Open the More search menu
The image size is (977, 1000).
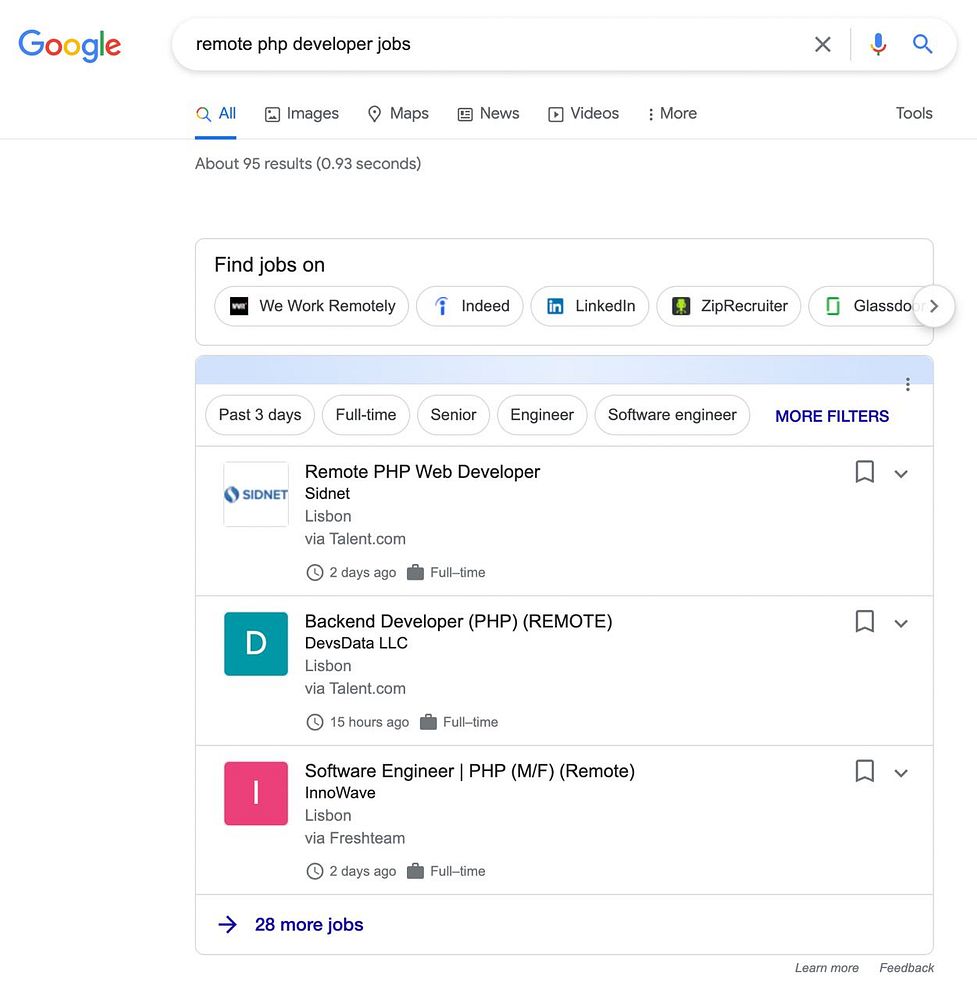pos(672,114)
